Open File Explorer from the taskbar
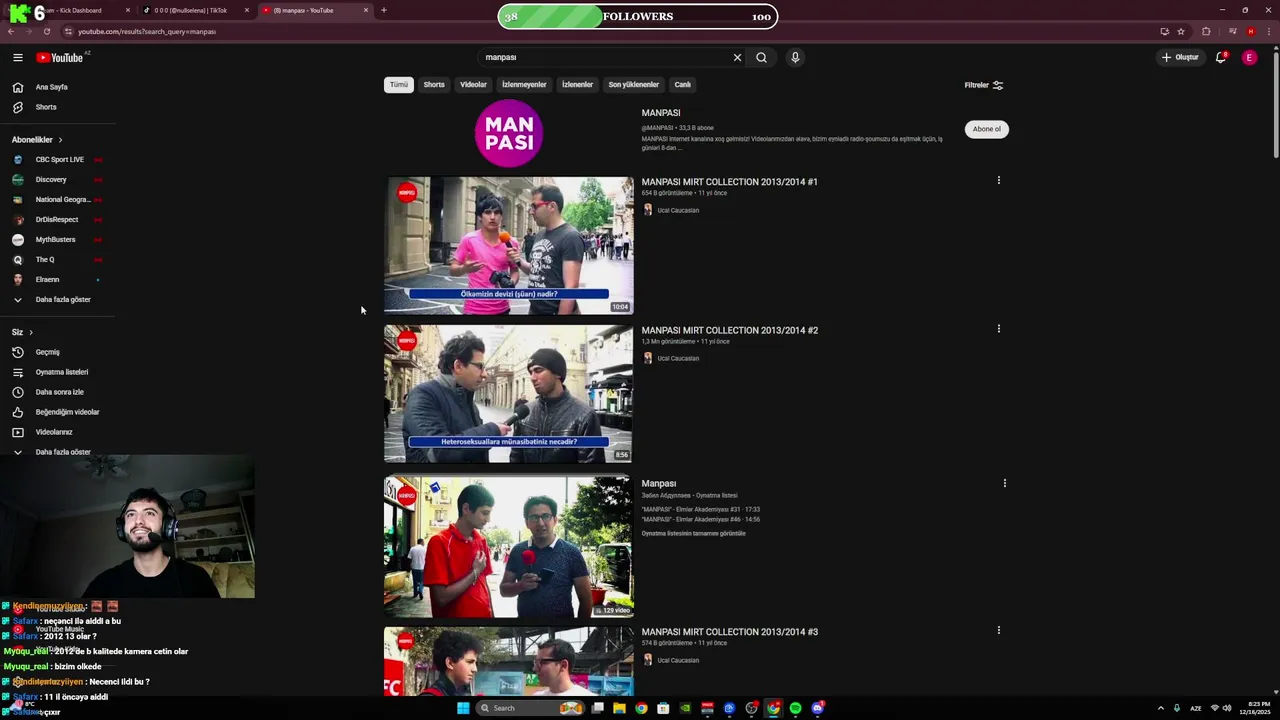Screen dimensions: 1280x720 coord(619,708)
